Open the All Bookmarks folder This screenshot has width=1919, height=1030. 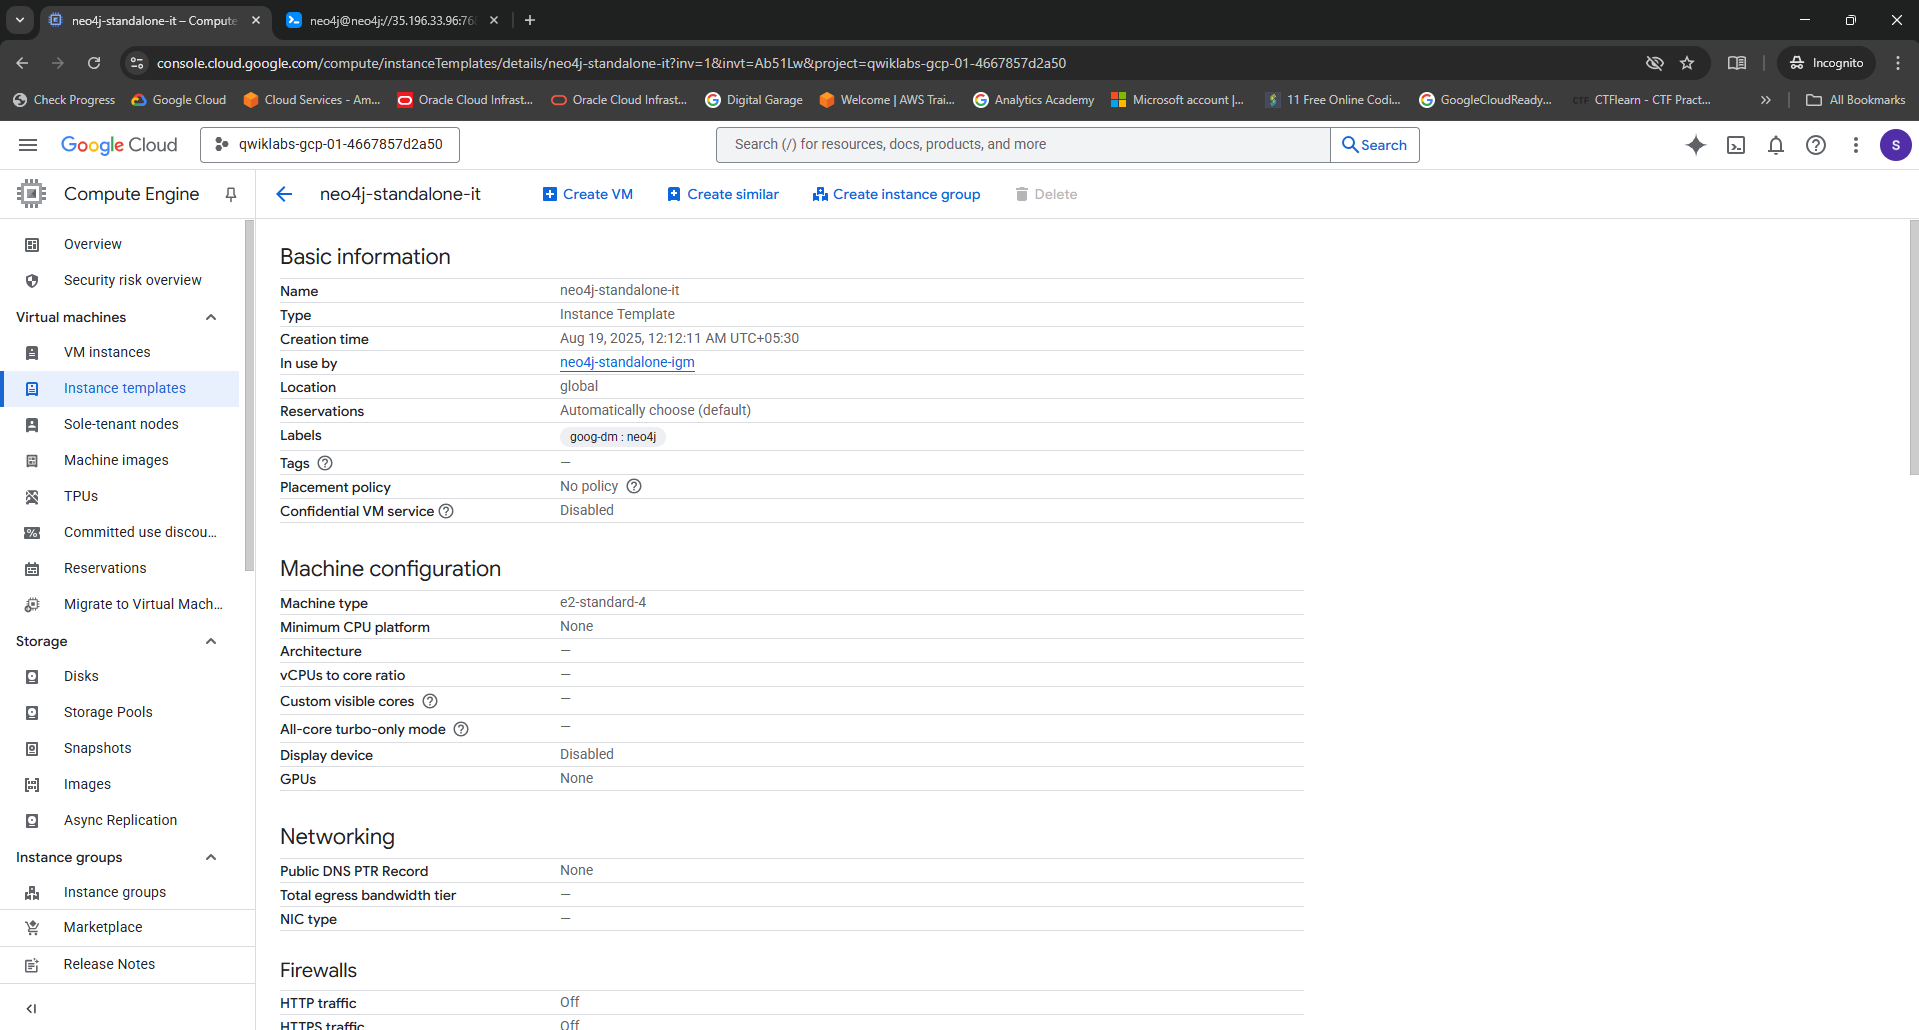[x=1856, y=100]
